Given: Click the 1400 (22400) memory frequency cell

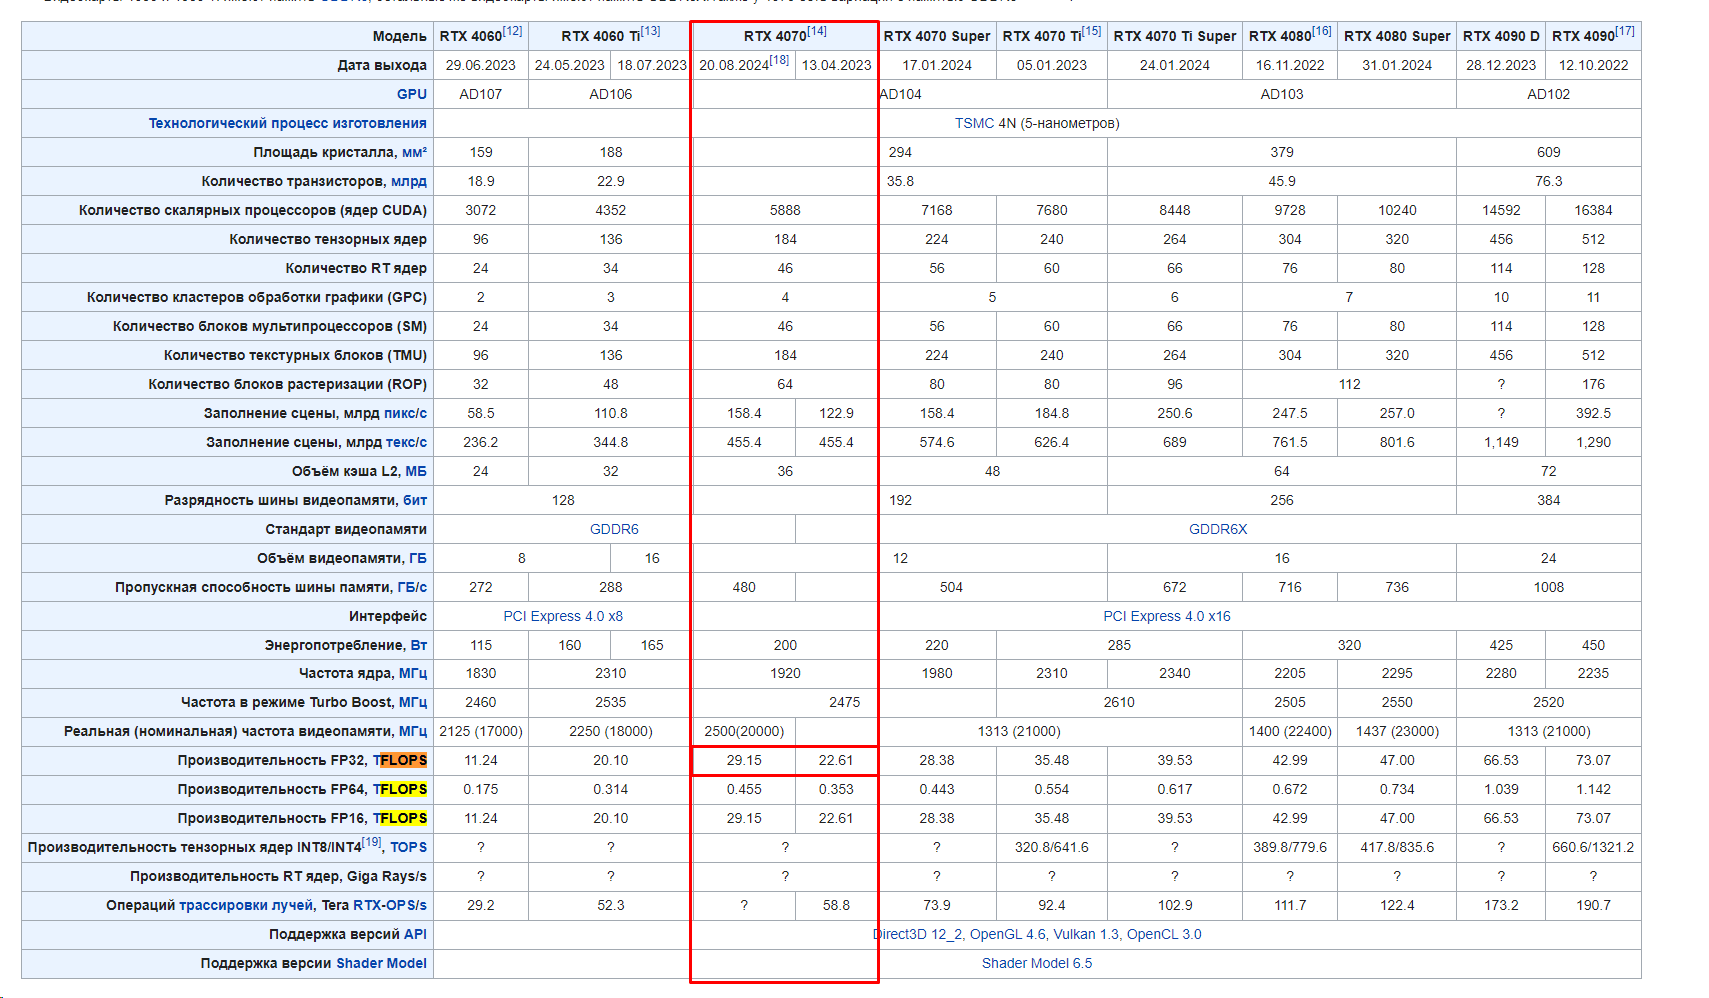Looking at the screenshot, I should click(x=1290, y=731).
